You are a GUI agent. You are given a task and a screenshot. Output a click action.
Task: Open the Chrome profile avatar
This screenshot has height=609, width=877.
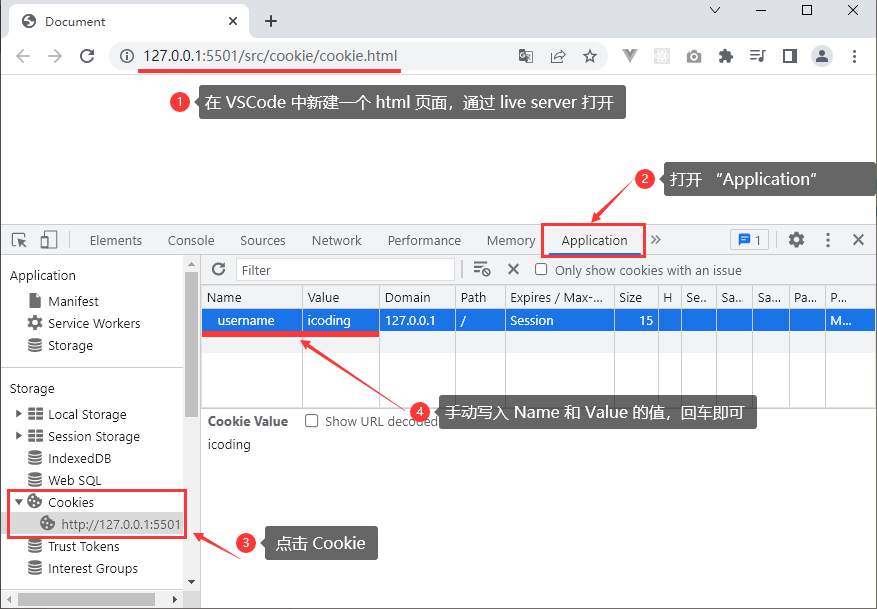822,56
